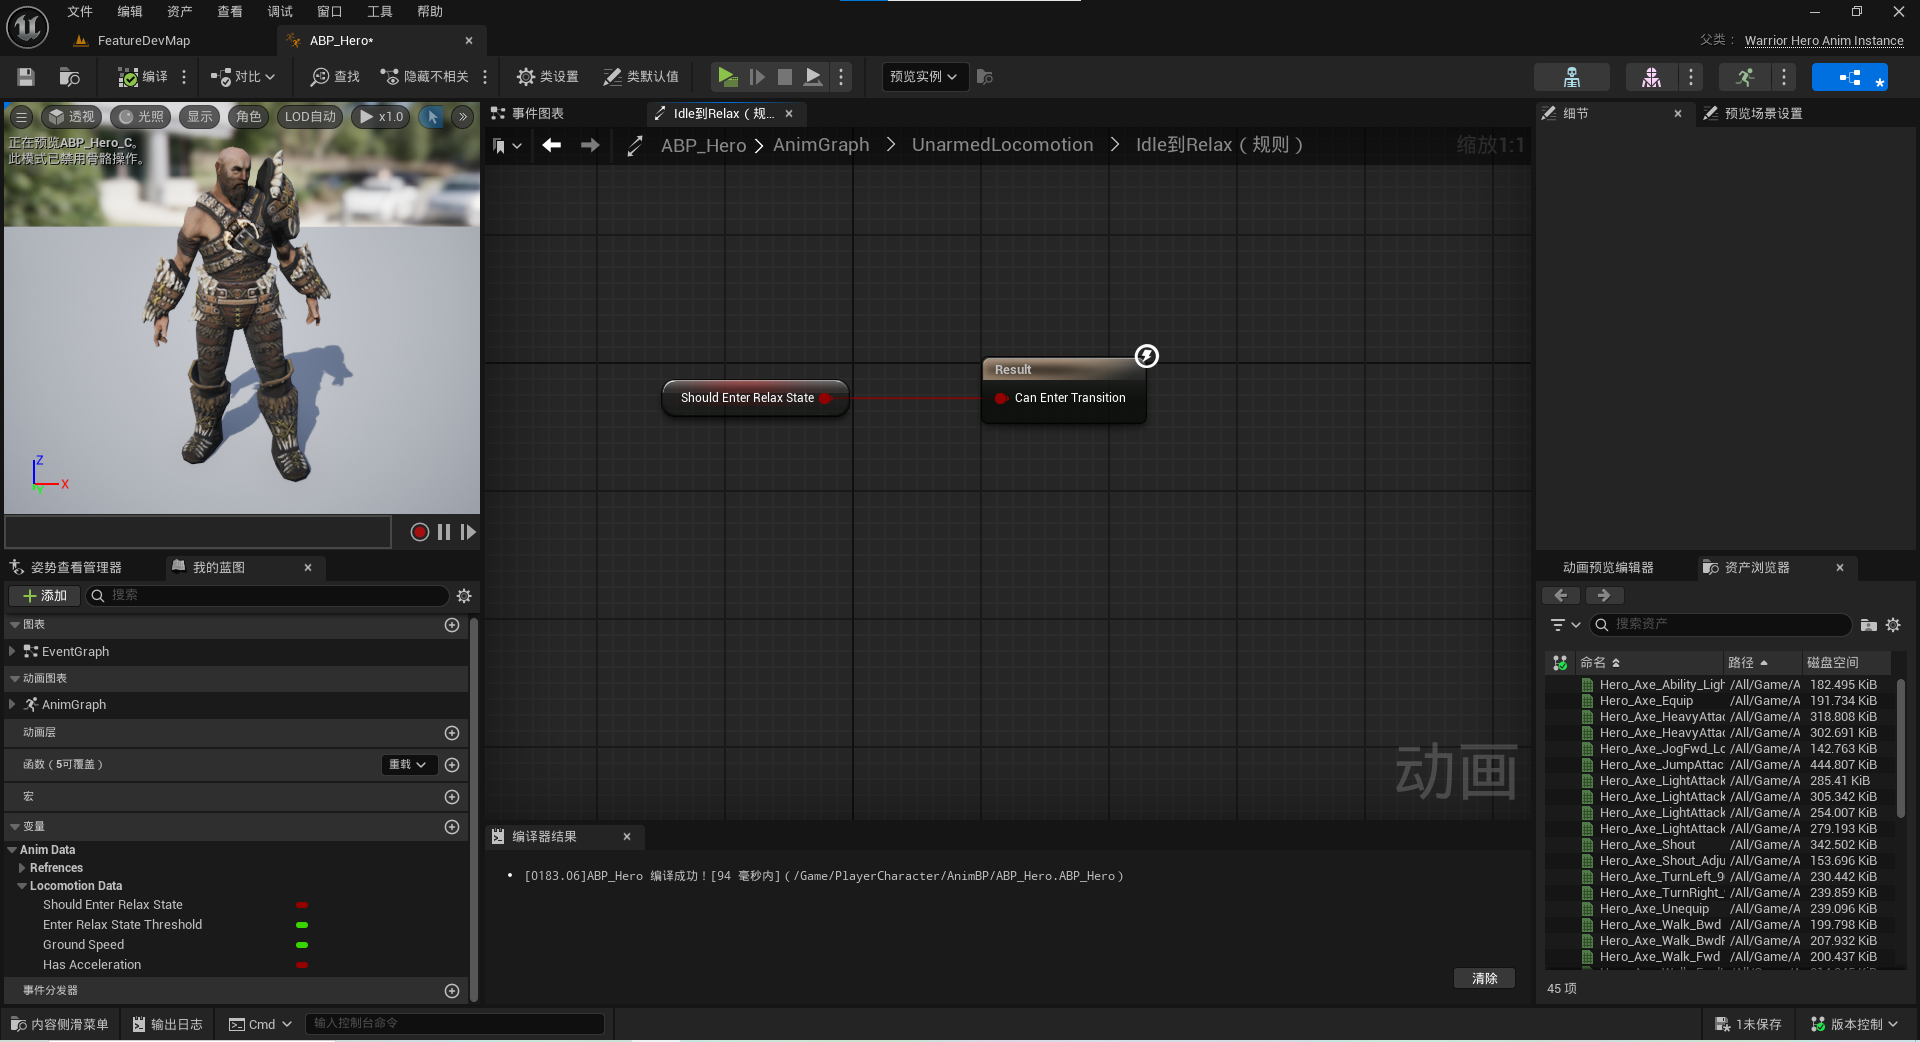Open the 资产 menu in menu bar
Image resolution: width=1920 pixels, height=1042 pixels.
[x=180, y=12]
